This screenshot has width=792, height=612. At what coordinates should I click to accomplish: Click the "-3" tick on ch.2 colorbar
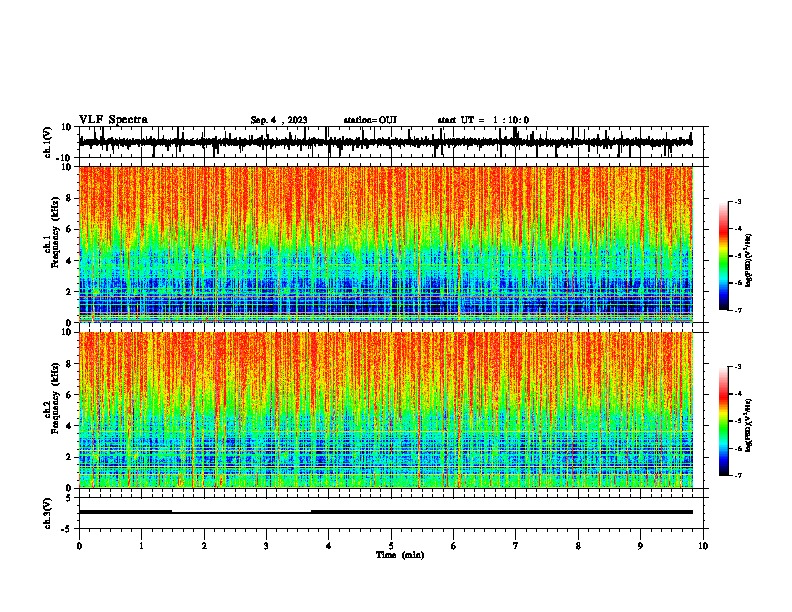(x=738, y=367)
